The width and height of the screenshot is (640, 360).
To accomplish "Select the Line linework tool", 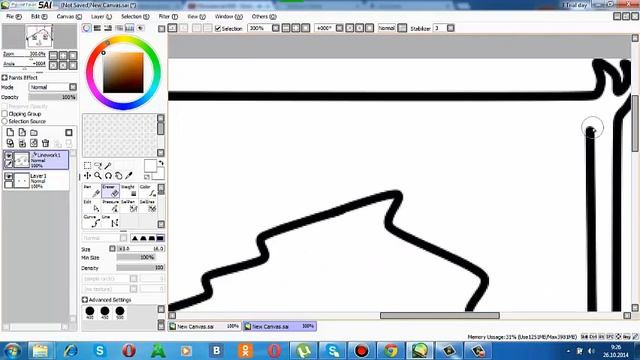I will point(110,221).
